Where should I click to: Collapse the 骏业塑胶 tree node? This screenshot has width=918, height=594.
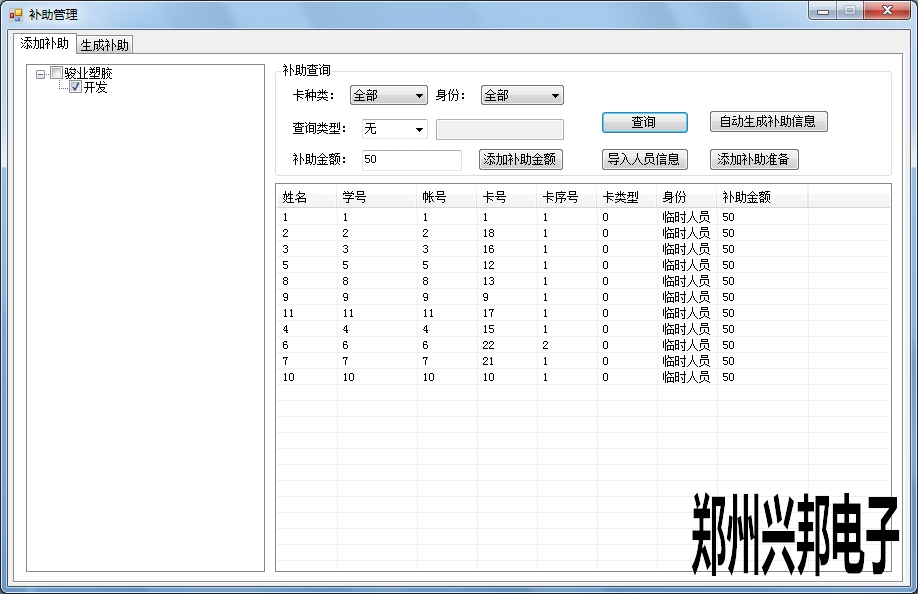(x=40, y=73)
